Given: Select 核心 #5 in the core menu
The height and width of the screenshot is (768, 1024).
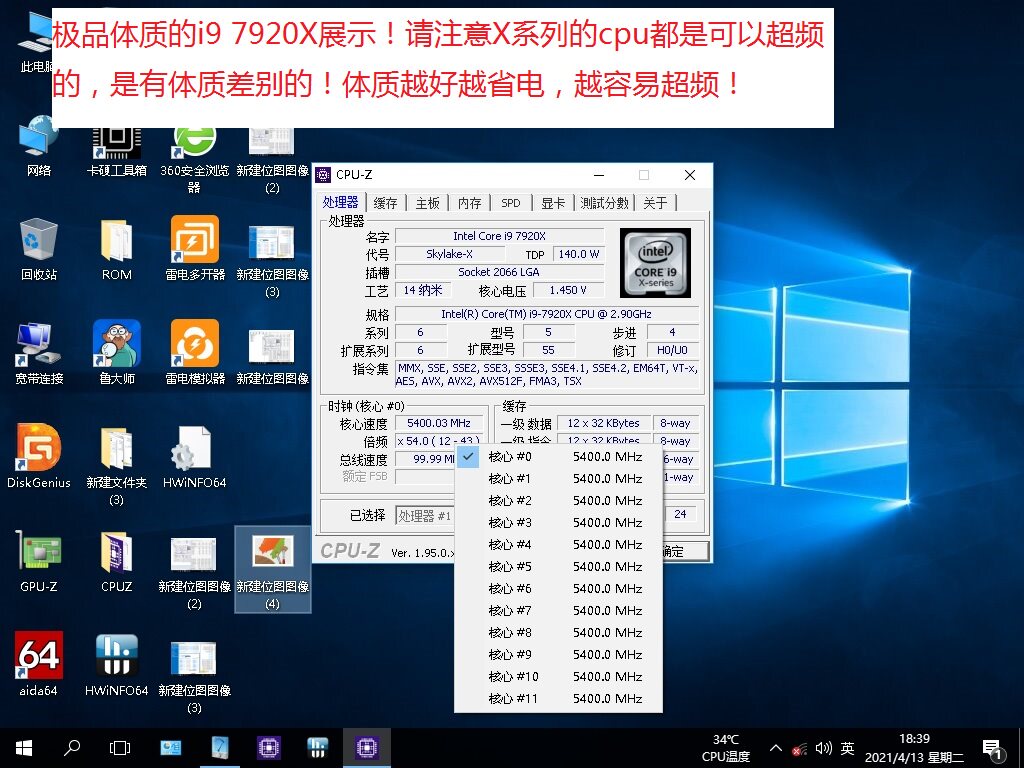Looking at the screenshot, I should (558, 567).
